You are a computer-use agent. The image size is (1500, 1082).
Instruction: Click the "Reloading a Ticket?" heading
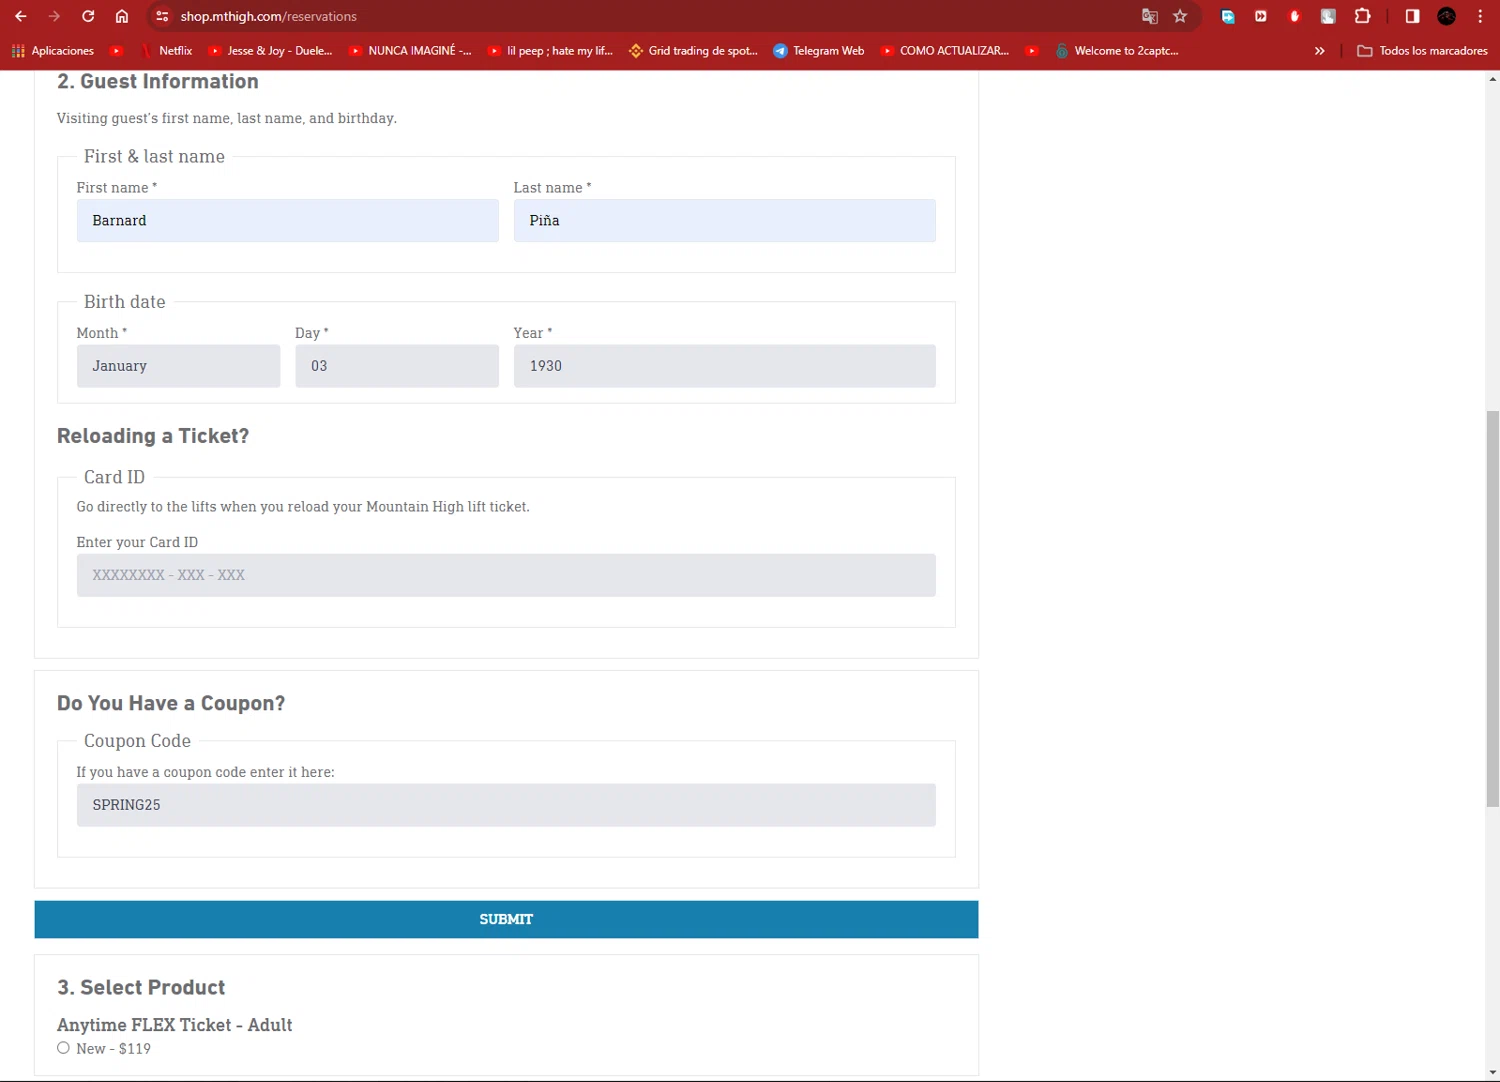153,436
